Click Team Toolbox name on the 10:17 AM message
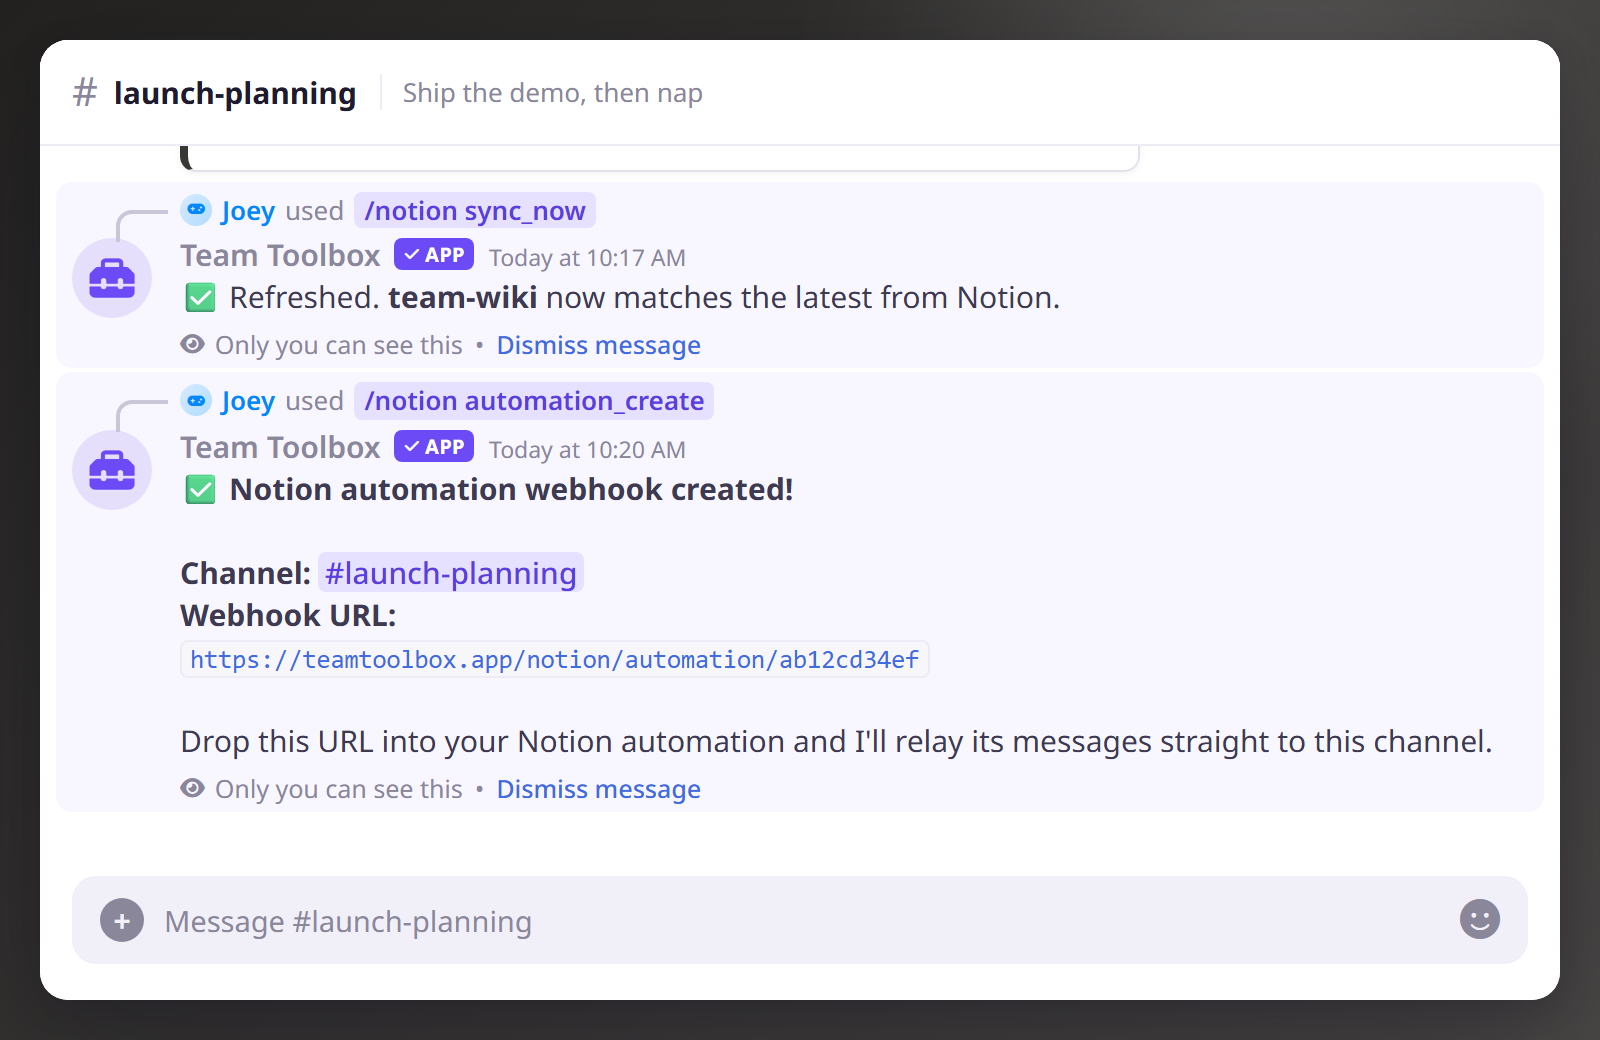This screenshot has width=1600, height=1040. (280, 256)
